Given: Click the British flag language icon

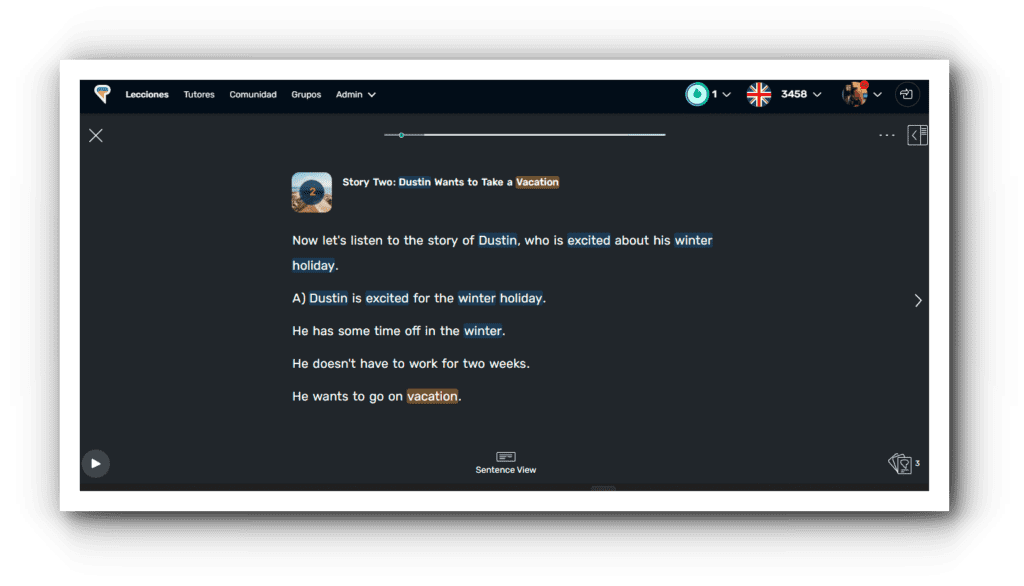Looking at the screenshot, I should coord(759,94).
